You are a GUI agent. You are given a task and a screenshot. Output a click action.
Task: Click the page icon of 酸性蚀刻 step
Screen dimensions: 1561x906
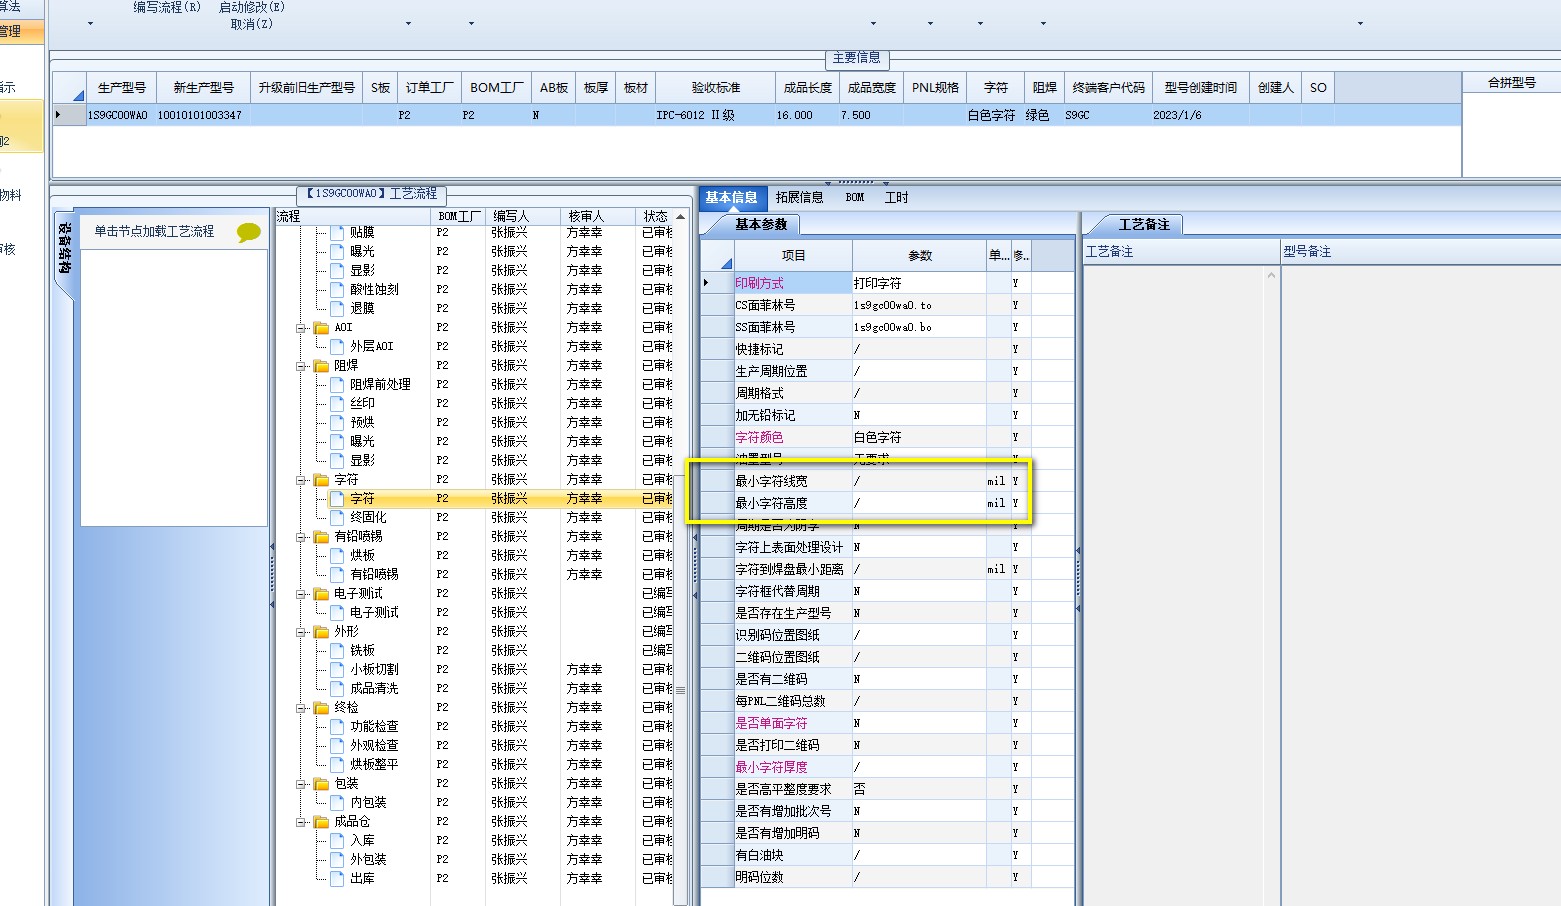click(x=337, y=289)
